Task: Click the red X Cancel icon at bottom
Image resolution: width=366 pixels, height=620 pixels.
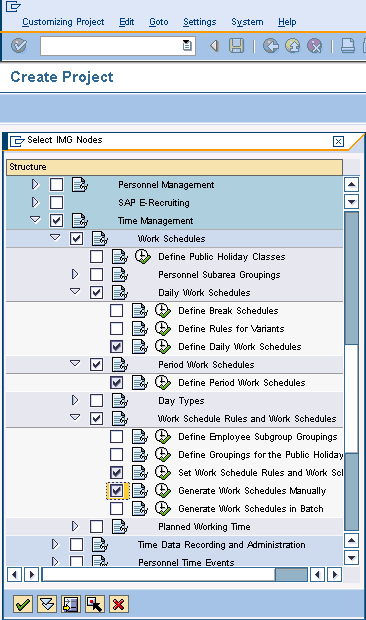Action: (x=119, y=604)
